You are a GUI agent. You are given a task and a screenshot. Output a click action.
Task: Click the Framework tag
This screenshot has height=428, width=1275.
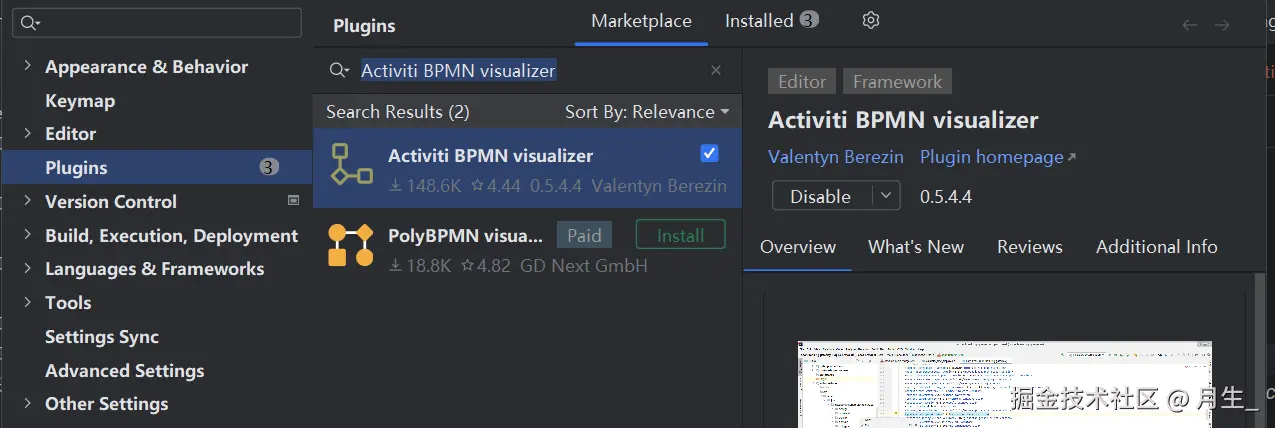tap(897, 82)
